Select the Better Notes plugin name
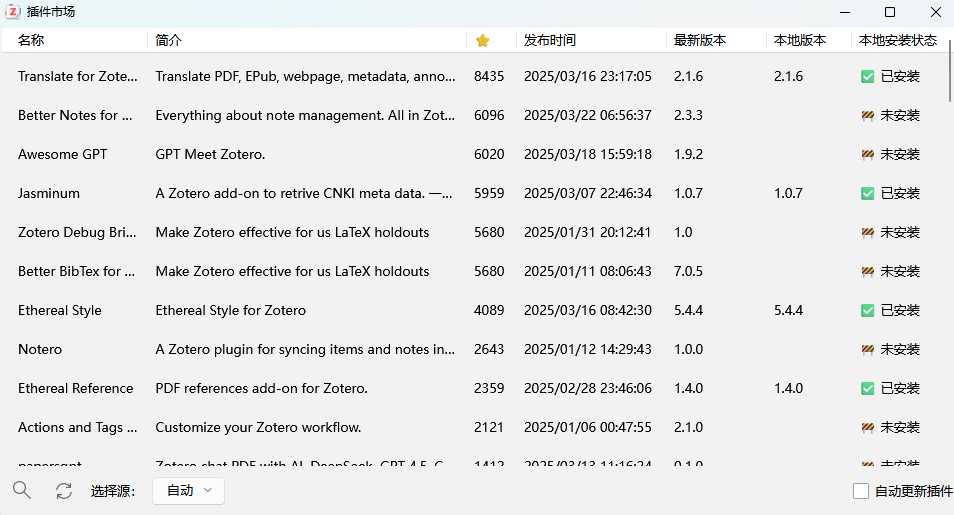The width and height of the screenshot is (954, 515). click(75, 115)
